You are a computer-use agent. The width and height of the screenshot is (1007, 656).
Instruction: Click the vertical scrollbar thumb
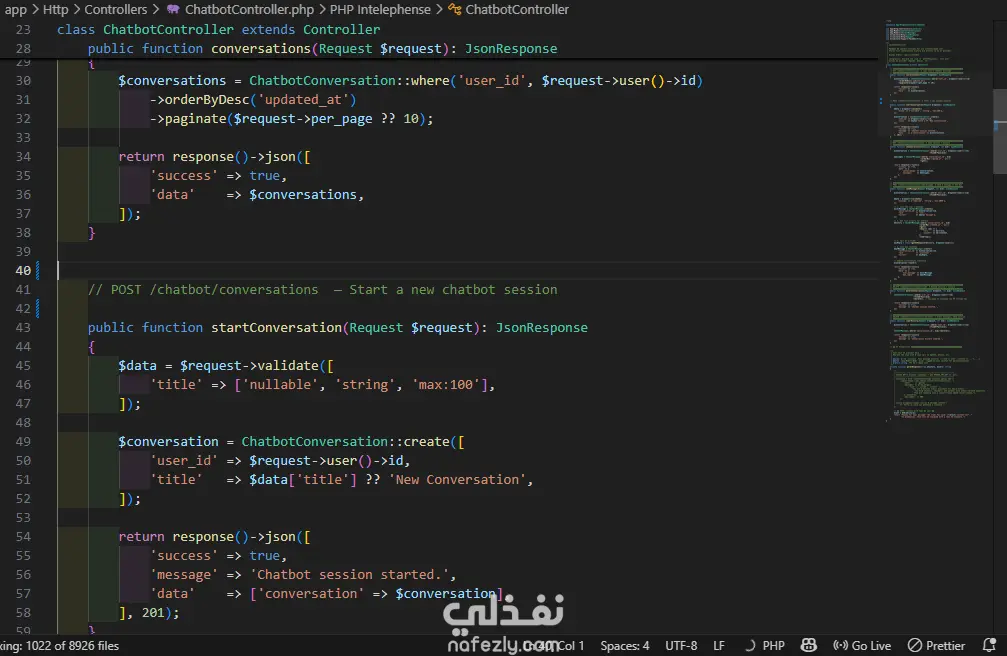coord(1000,132)
